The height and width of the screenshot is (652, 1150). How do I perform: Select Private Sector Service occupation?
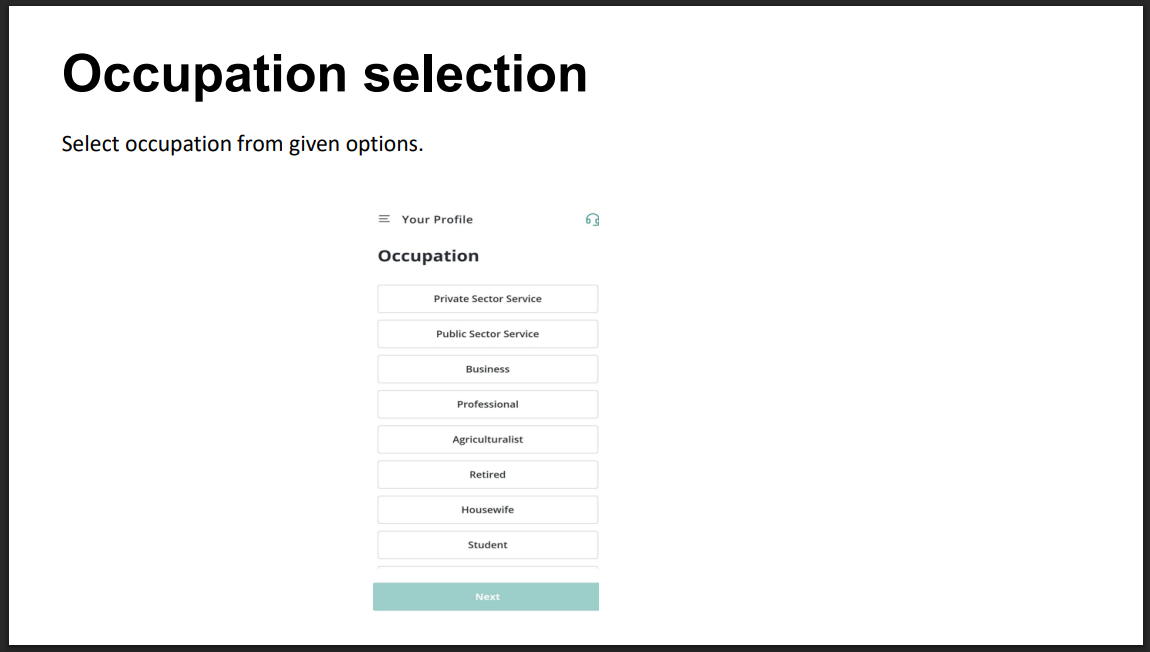coord(488,299)
